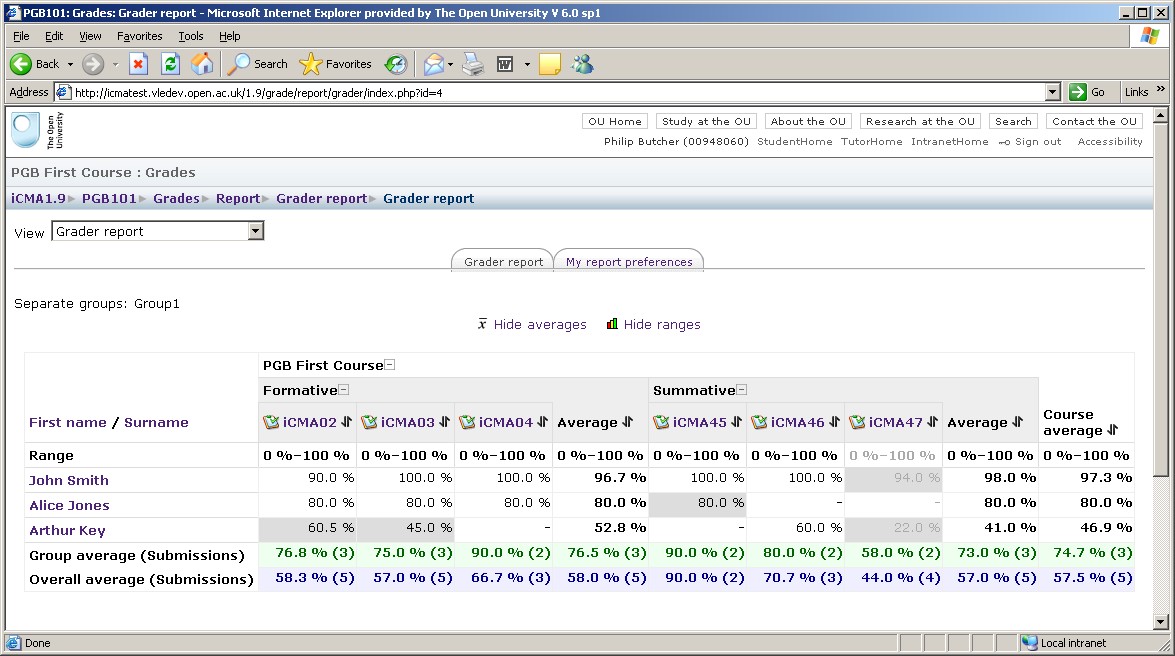
Task: Collapse the PGB First Course category
Action: click(390, 365)
